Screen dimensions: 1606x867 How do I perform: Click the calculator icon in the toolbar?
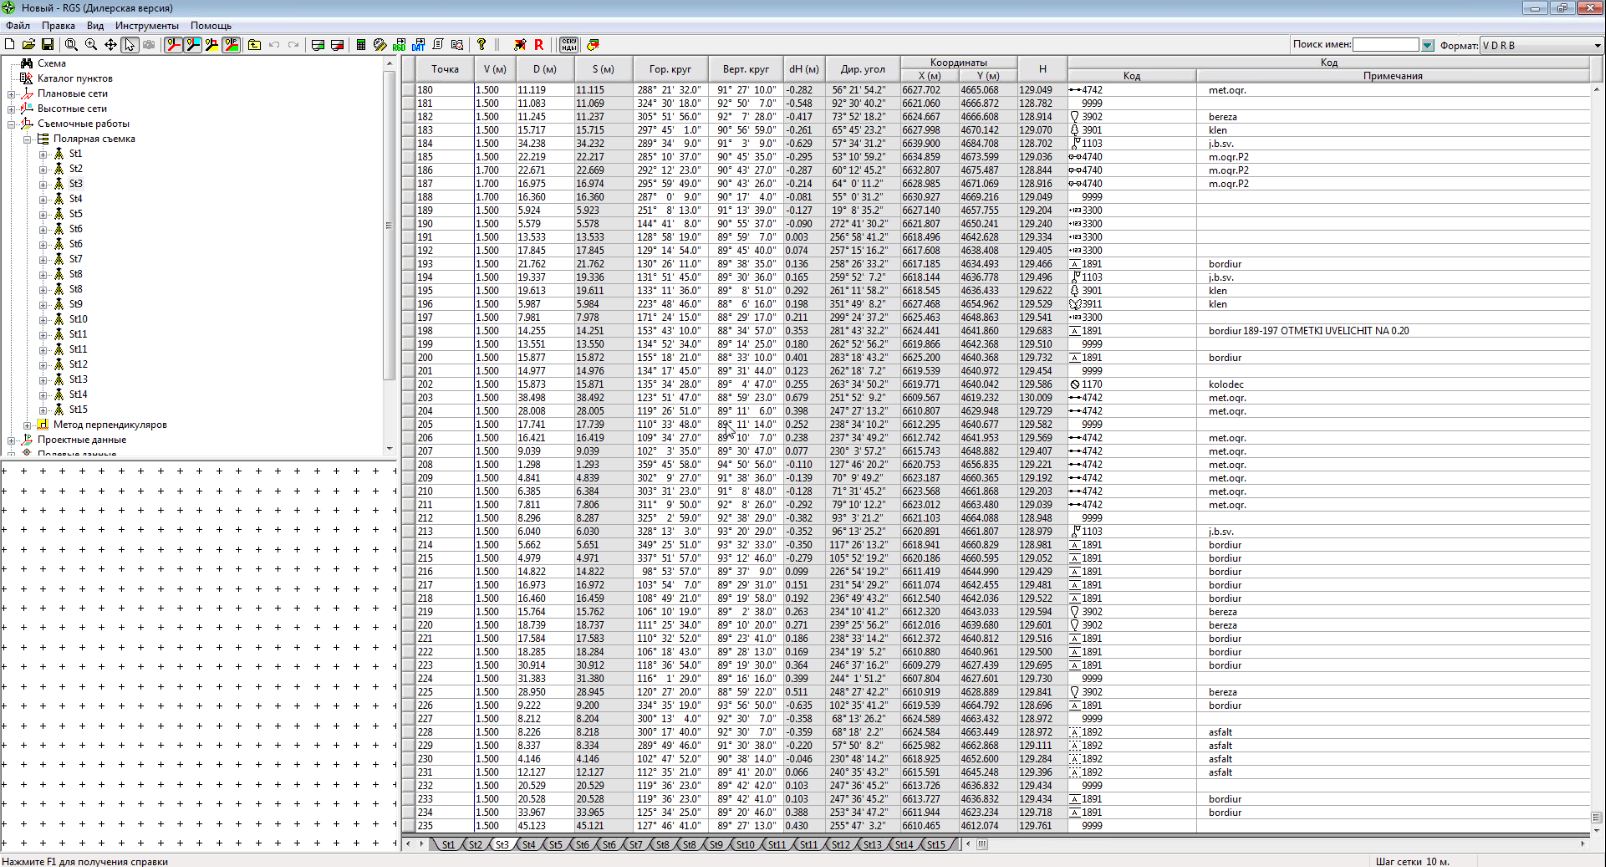(x=361, y=45)
